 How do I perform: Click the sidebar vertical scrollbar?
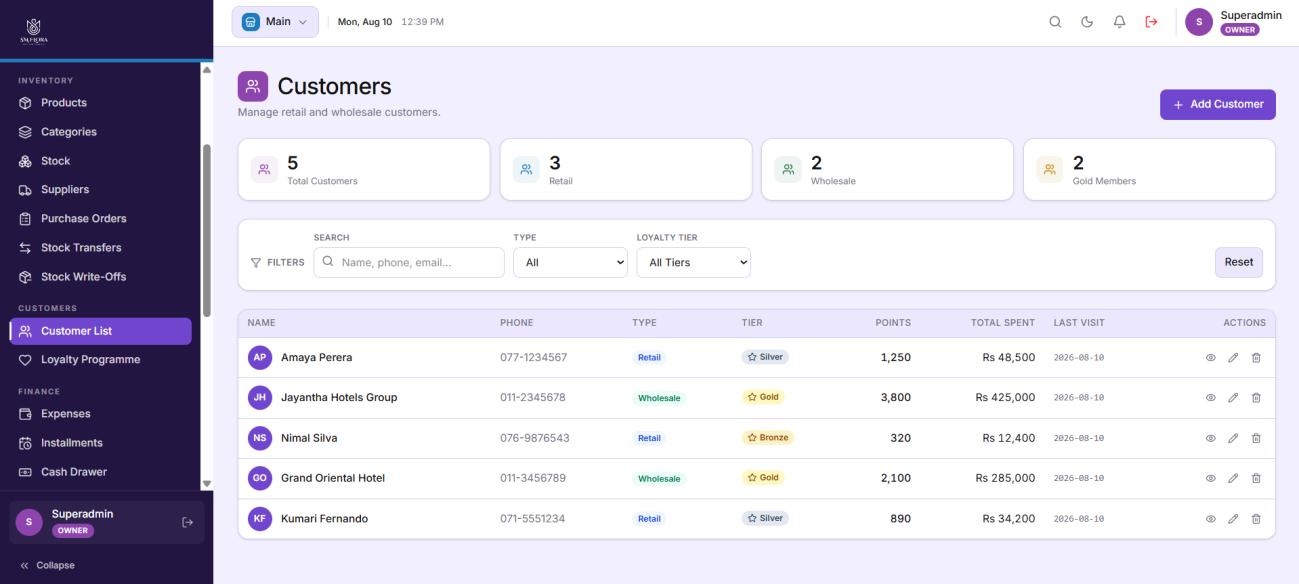(207, 230)
